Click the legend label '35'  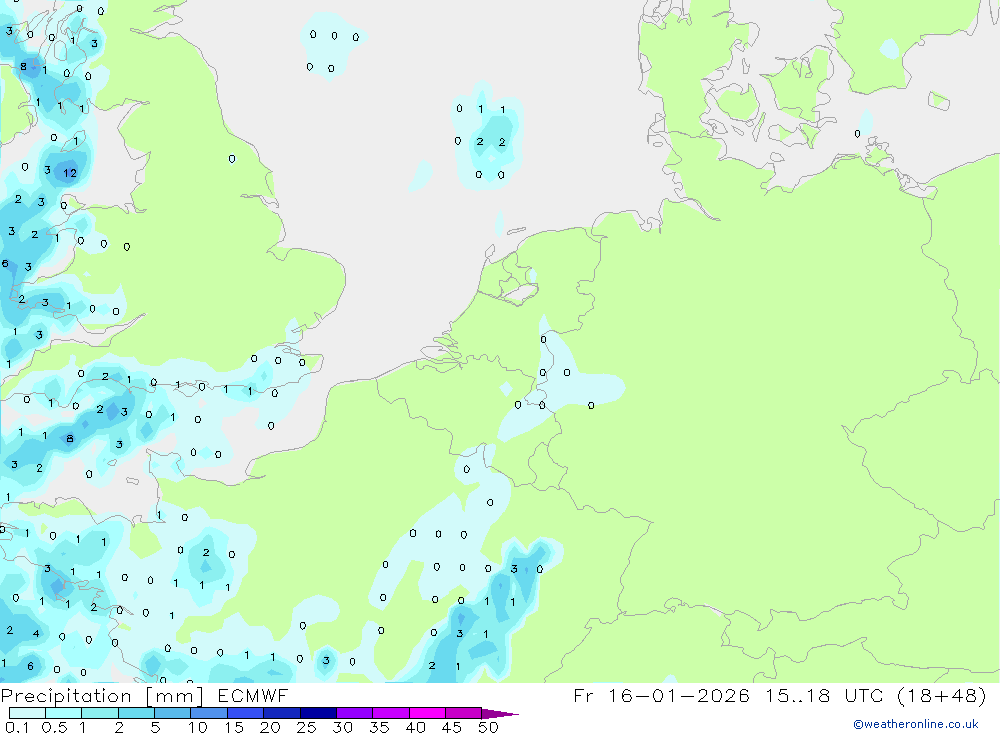click(379, 727)
